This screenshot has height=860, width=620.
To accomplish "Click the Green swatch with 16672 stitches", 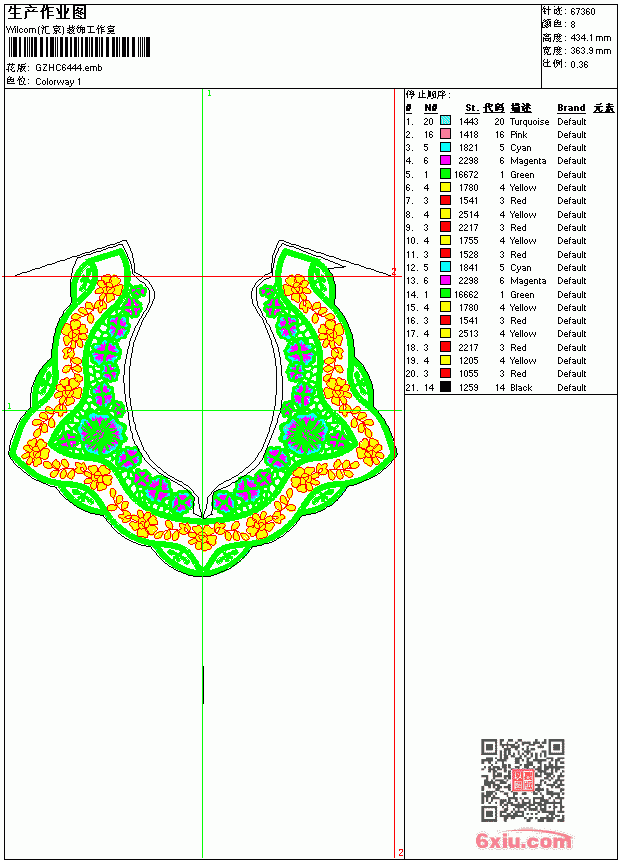I will (x=446, y=174).
